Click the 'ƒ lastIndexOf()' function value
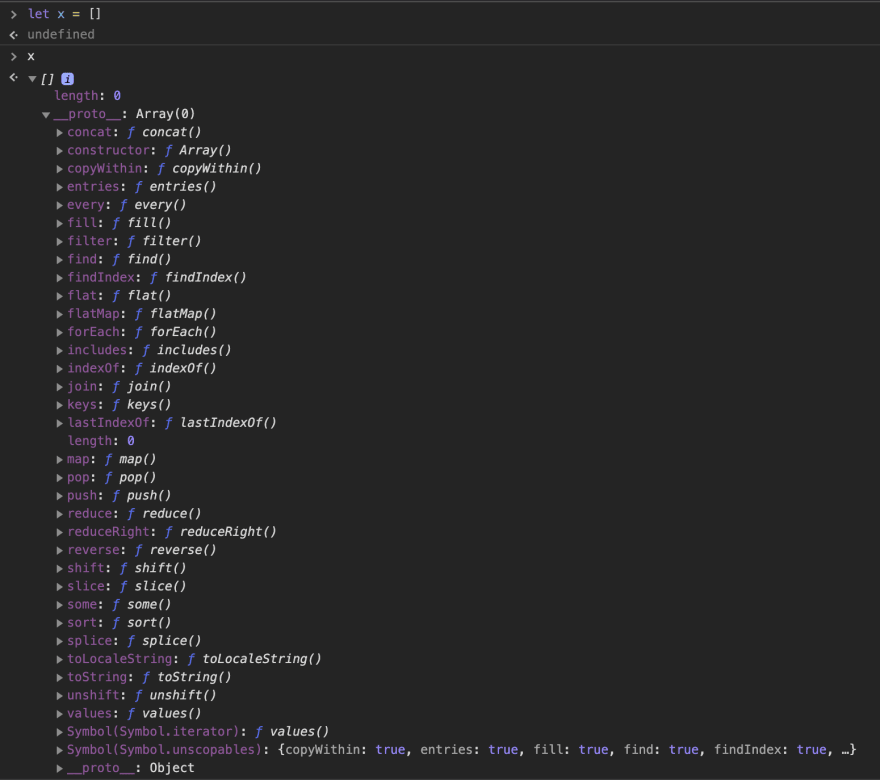The width and height of the screenshot is (880, 780). (220, 423)
